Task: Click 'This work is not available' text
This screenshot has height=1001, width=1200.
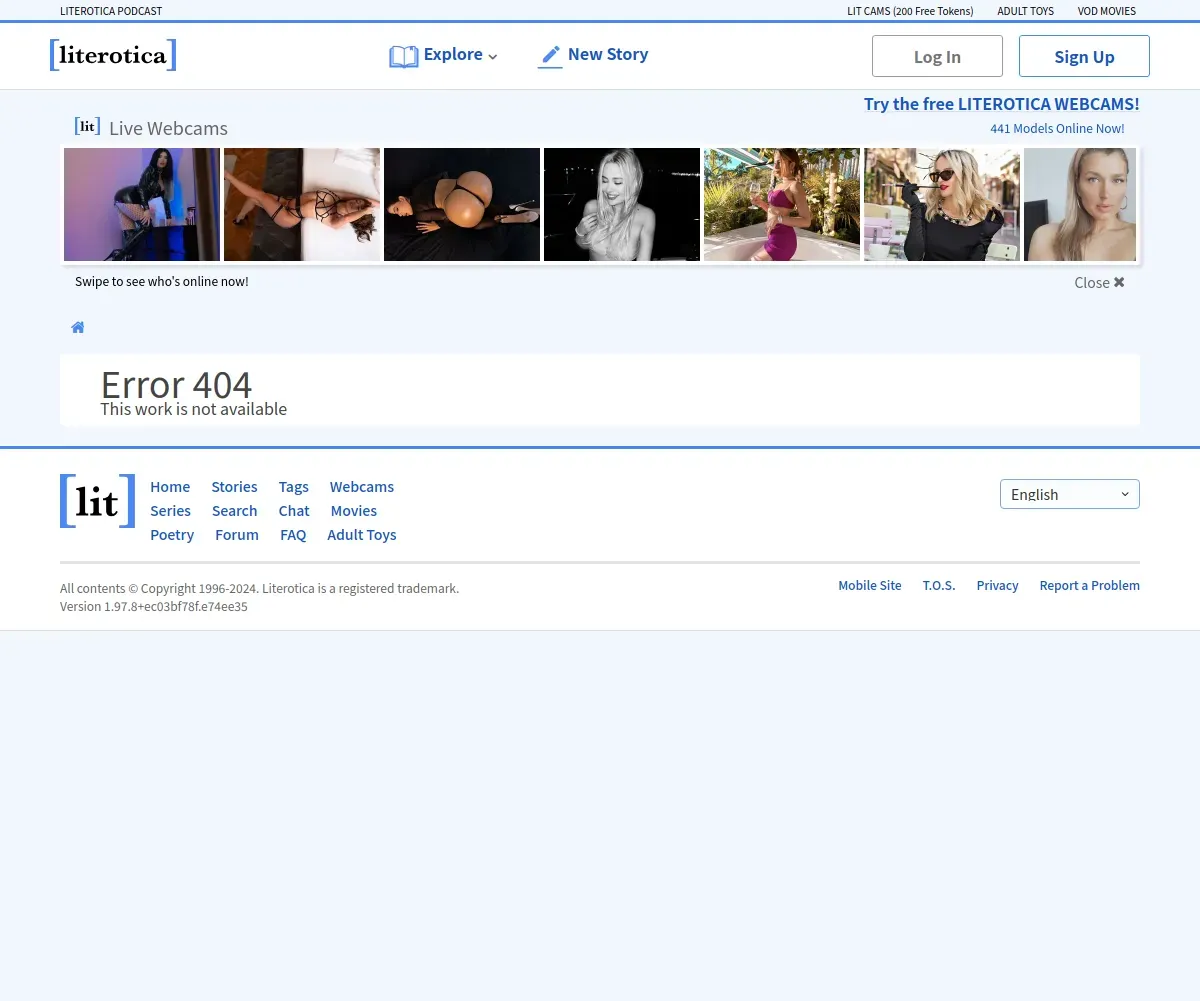Action: point(194,409)
